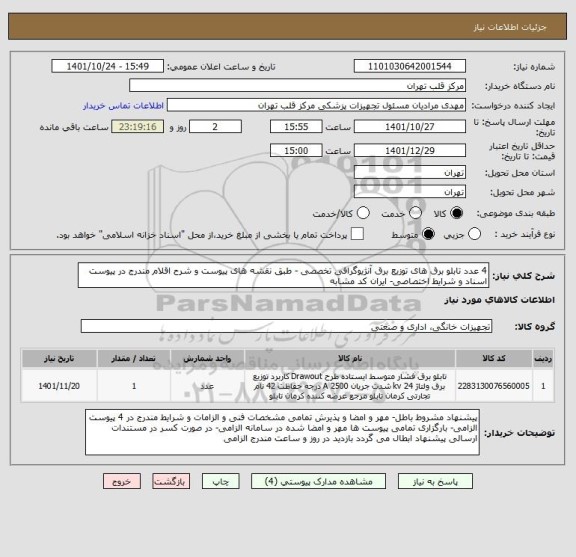Viewport: 576px width, 557px height.
Task: Click the delivery province field تهران
Action: (x=410, y=173)
